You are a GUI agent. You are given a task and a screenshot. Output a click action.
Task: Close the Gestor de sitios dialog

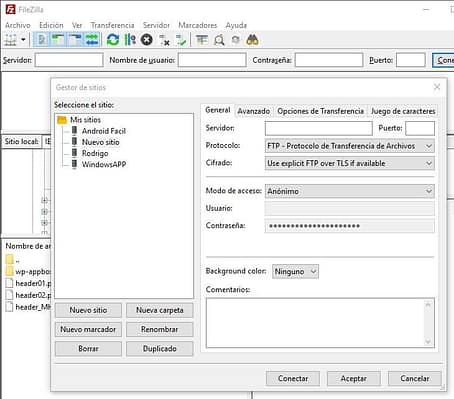437,87
